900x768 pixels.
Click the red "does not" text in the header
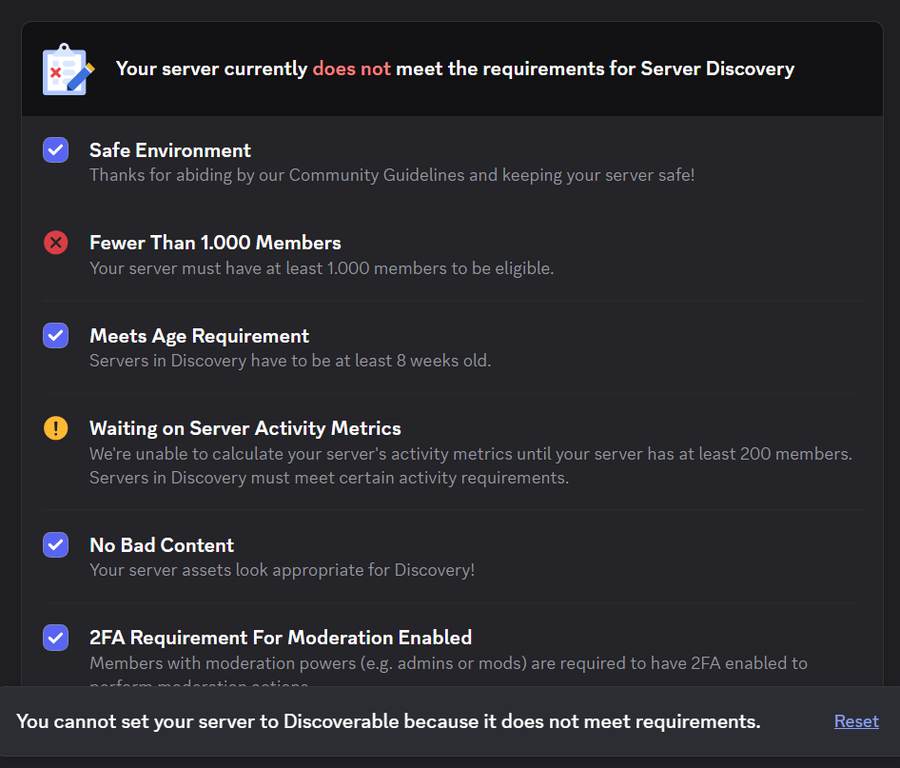point(351,69)
